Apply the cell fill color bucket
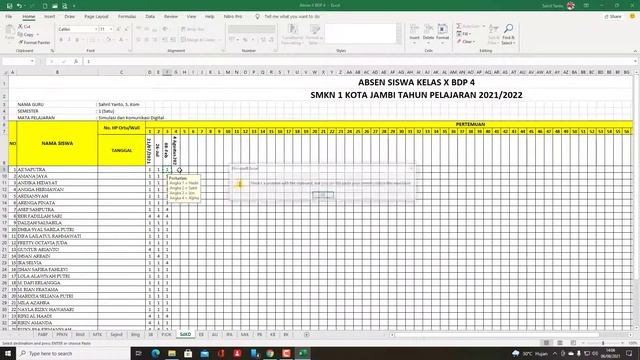Viewport: 640px width, 360px height. 108,40
